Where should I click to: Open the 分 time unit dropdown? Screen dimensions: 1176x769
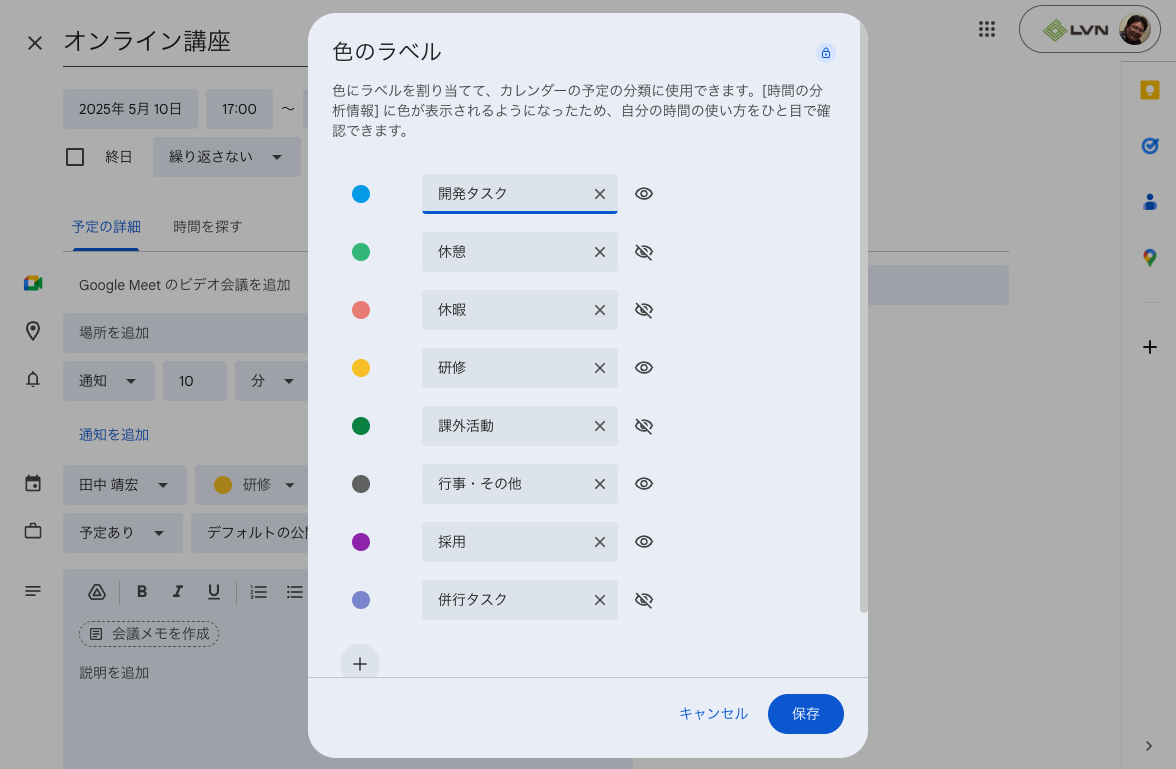[x=272, y=381]
